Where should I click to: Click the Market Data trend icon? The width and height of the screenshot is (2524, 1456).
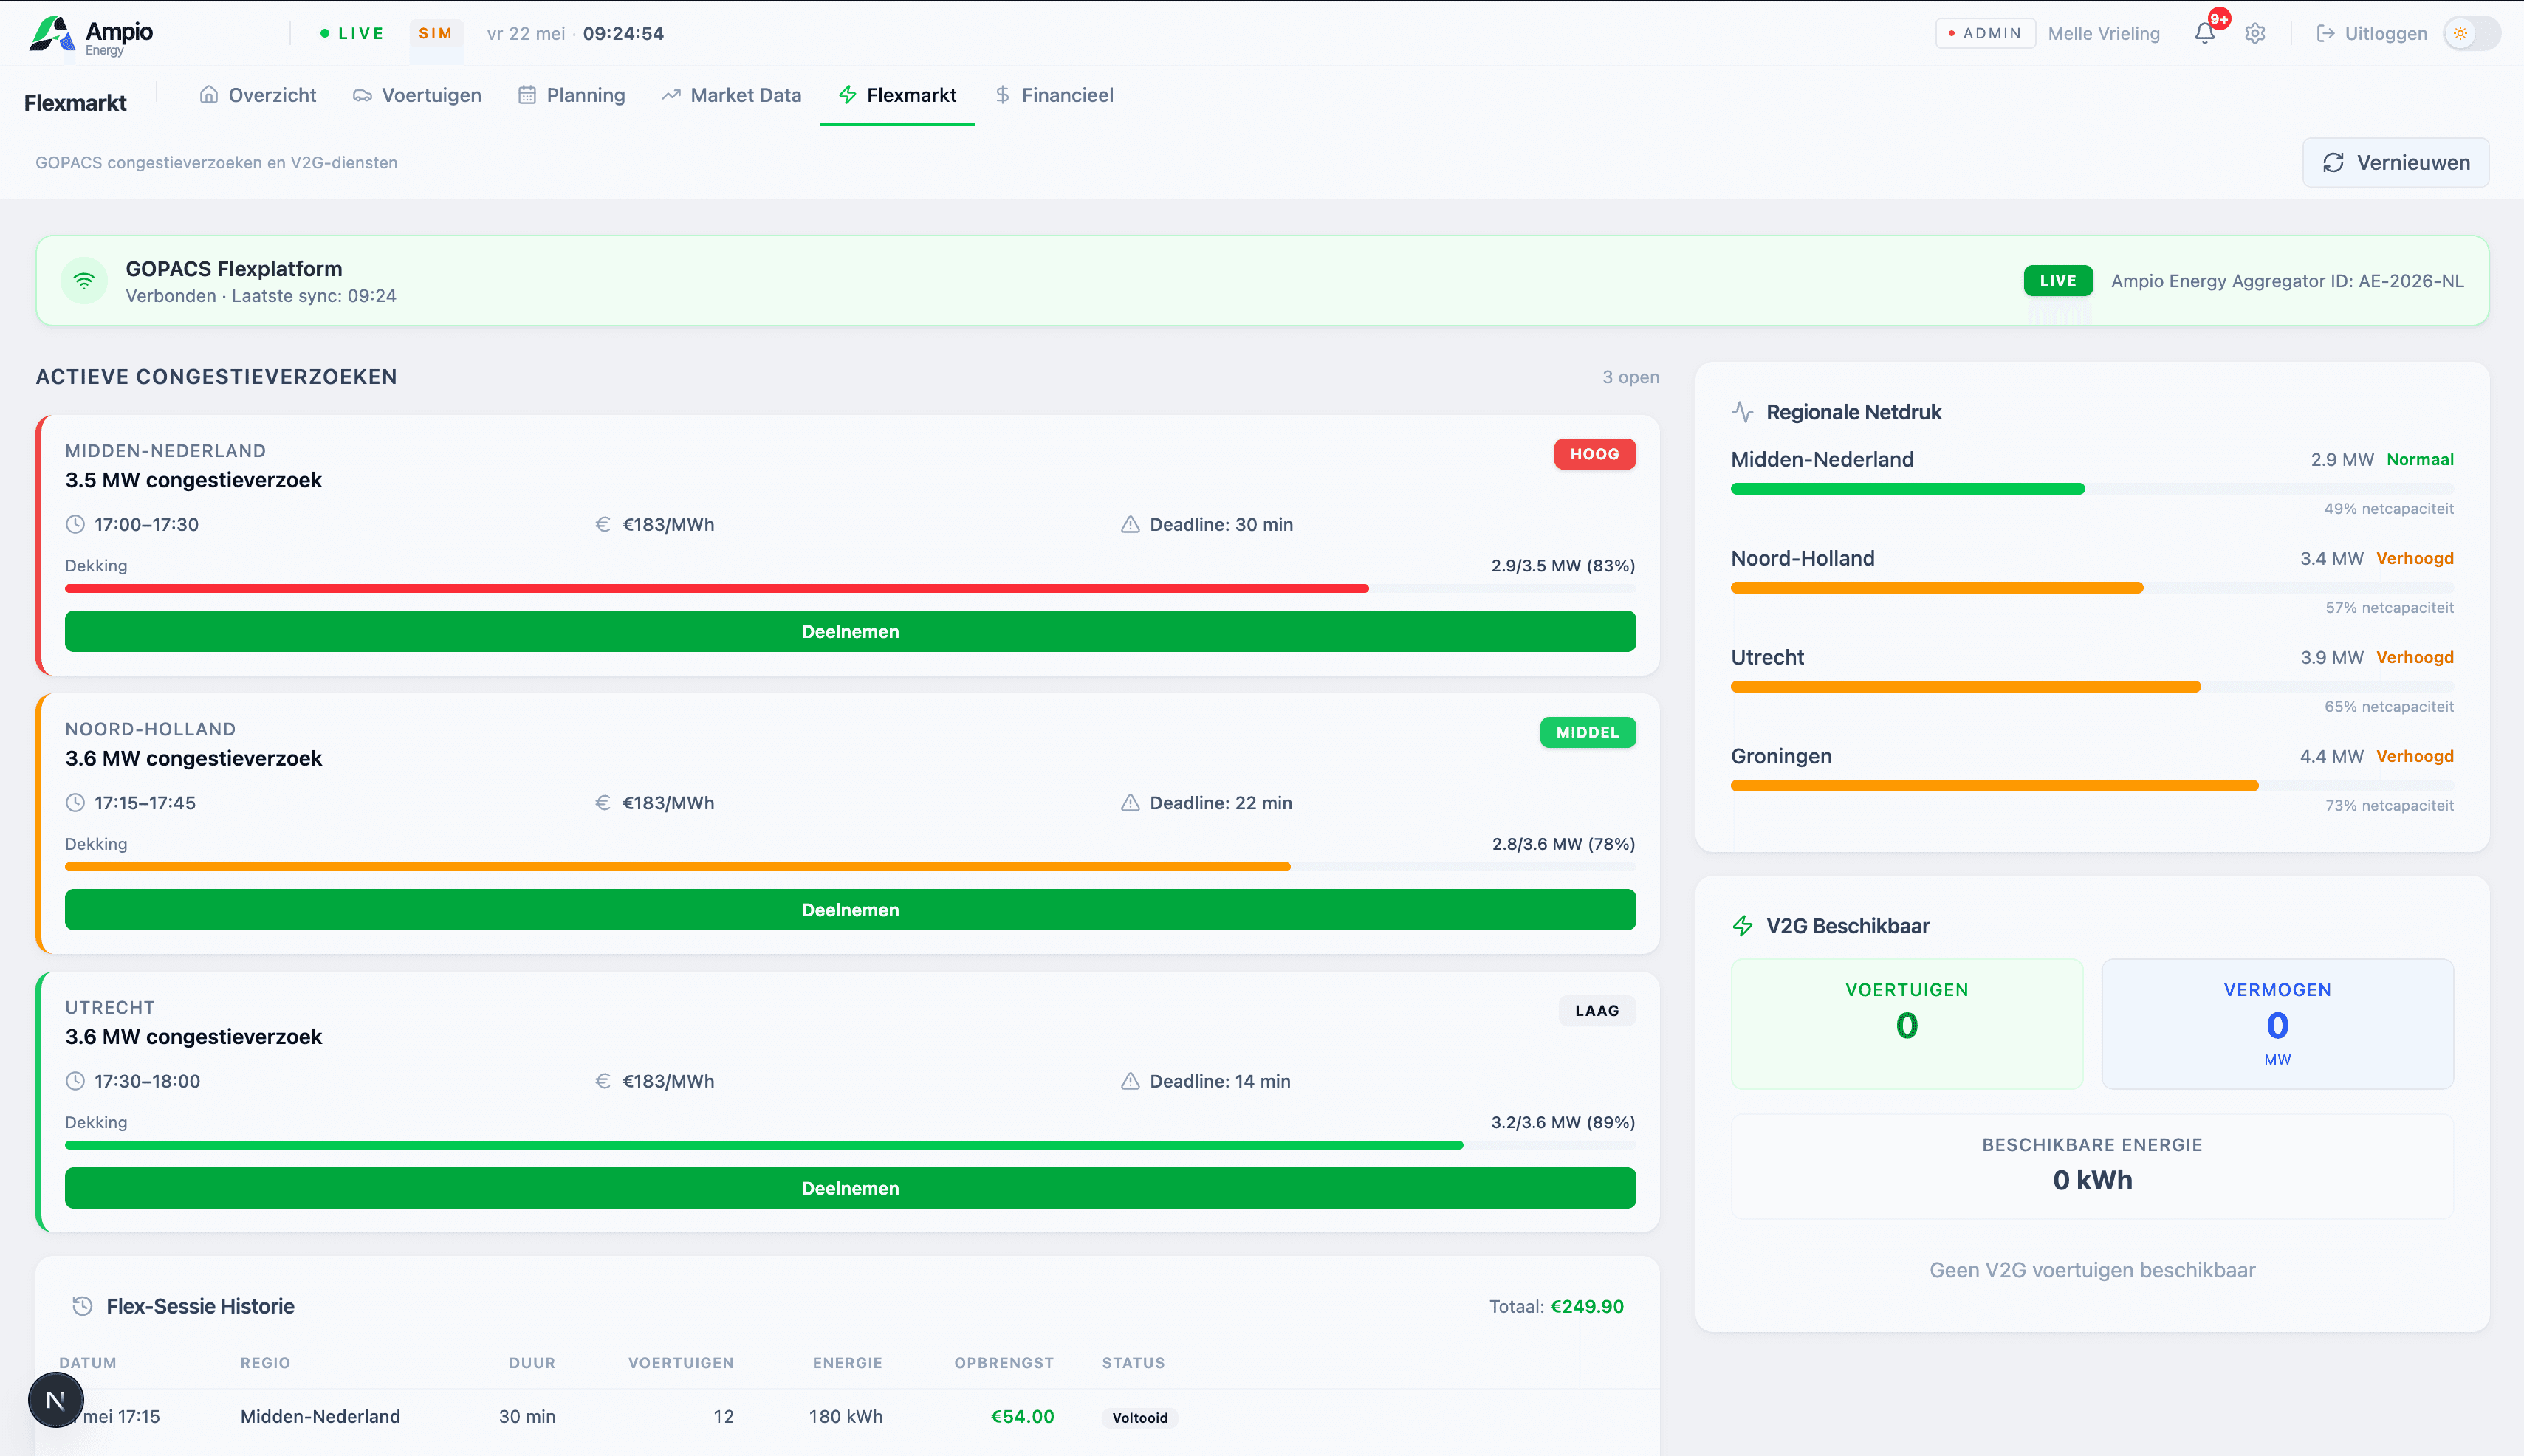click(671, 95)
